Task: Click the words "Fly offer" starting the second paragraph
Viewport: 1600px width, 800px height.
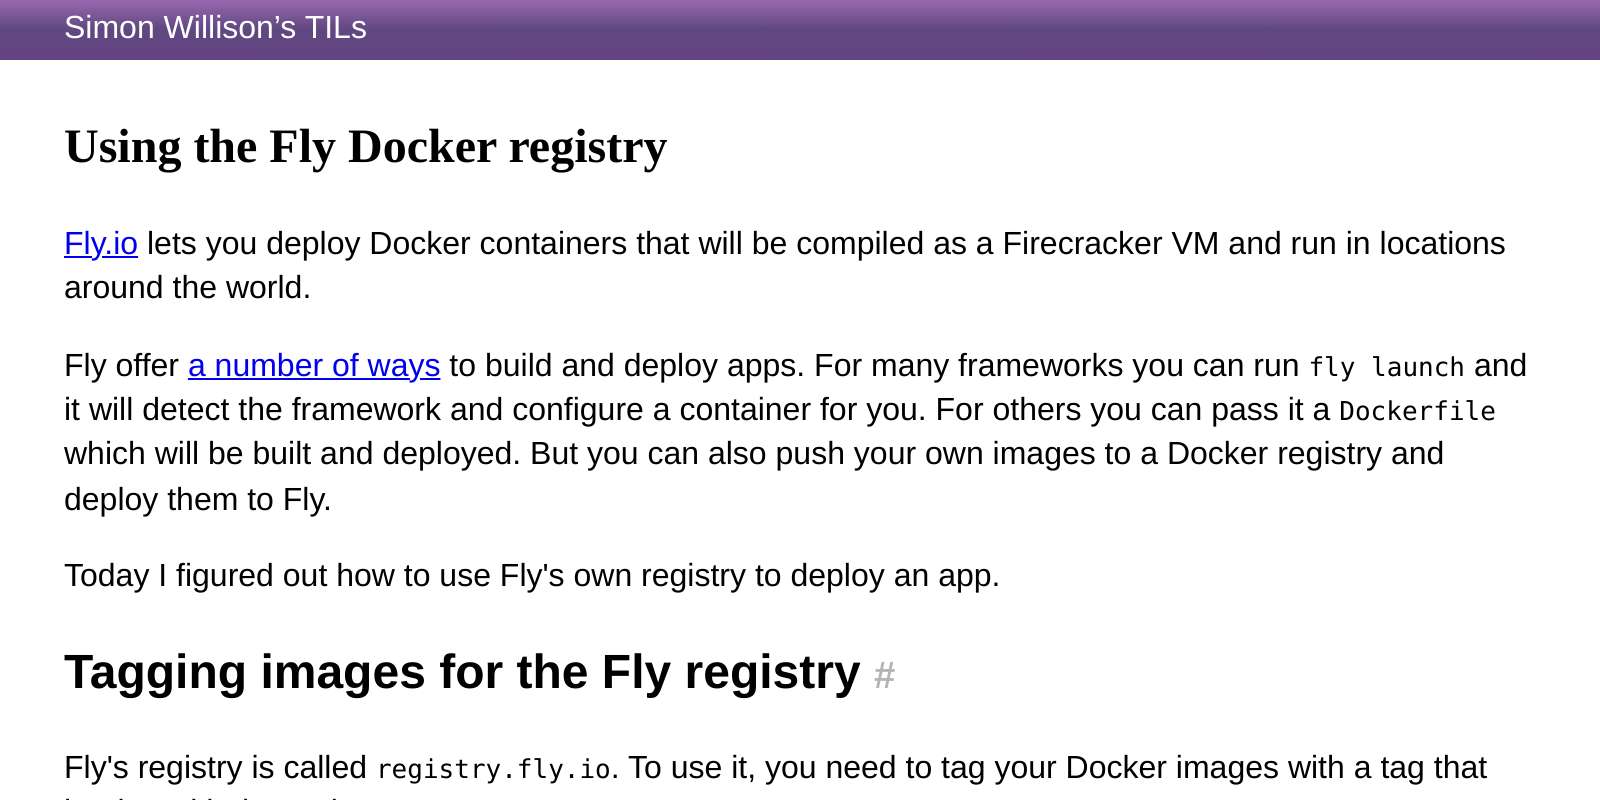Action: 121,365
